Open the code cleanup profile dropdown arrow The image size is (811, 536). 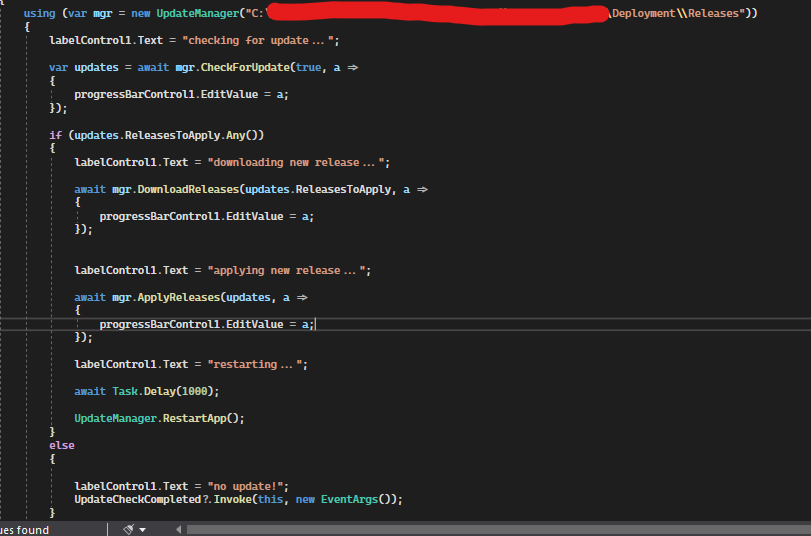(x=142, y=530)
